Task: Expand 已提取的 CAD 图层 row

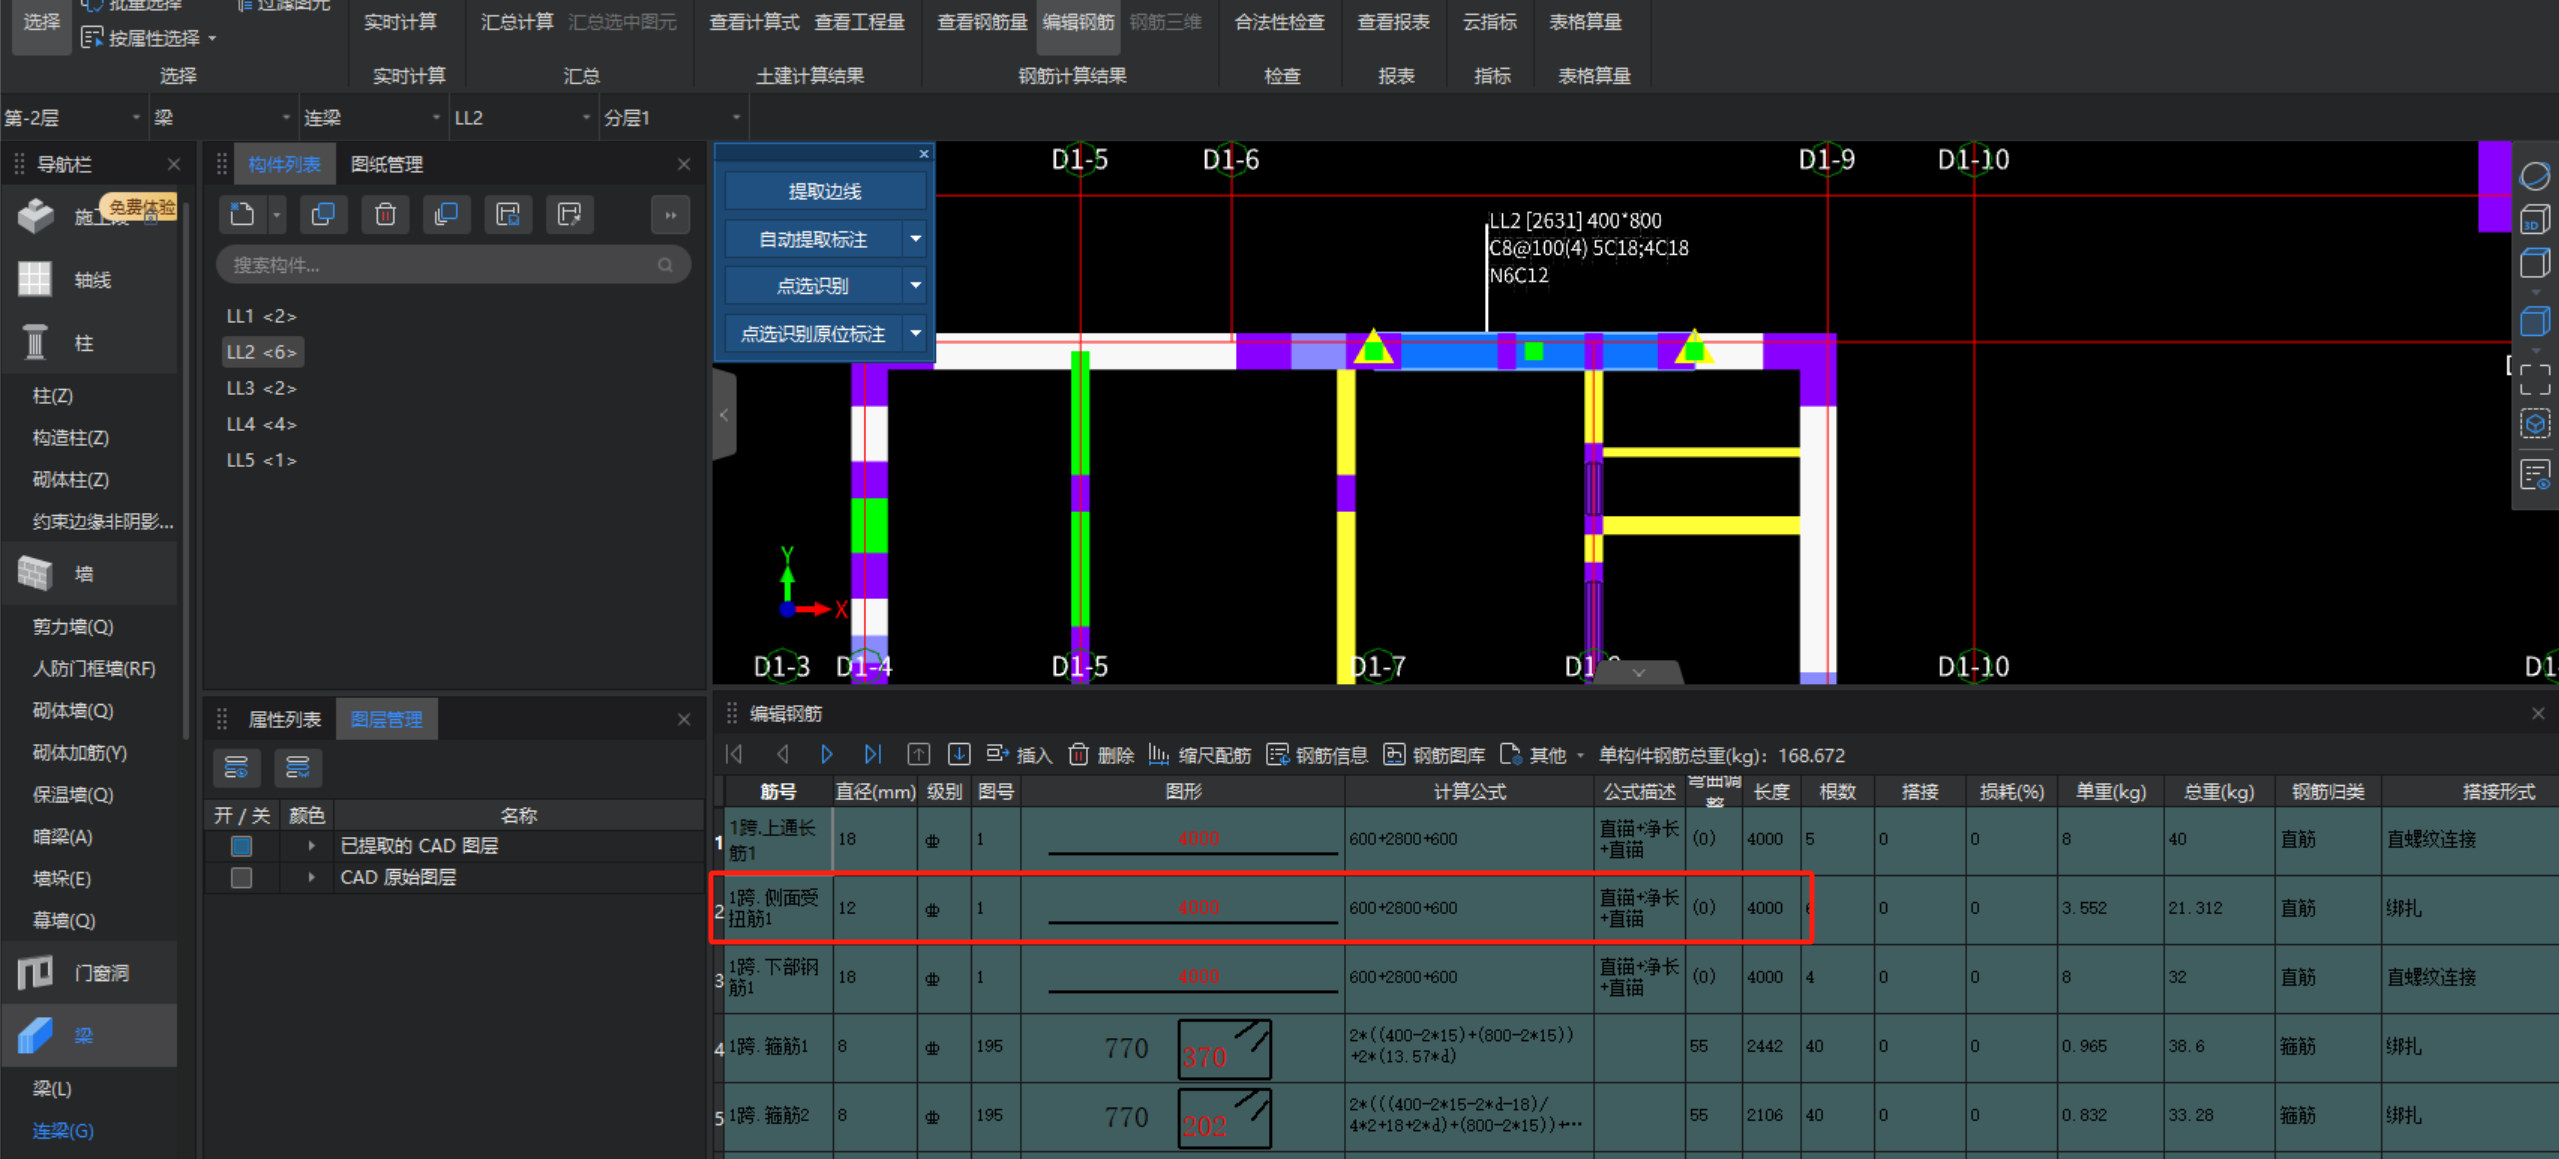Action: [311, 846]
